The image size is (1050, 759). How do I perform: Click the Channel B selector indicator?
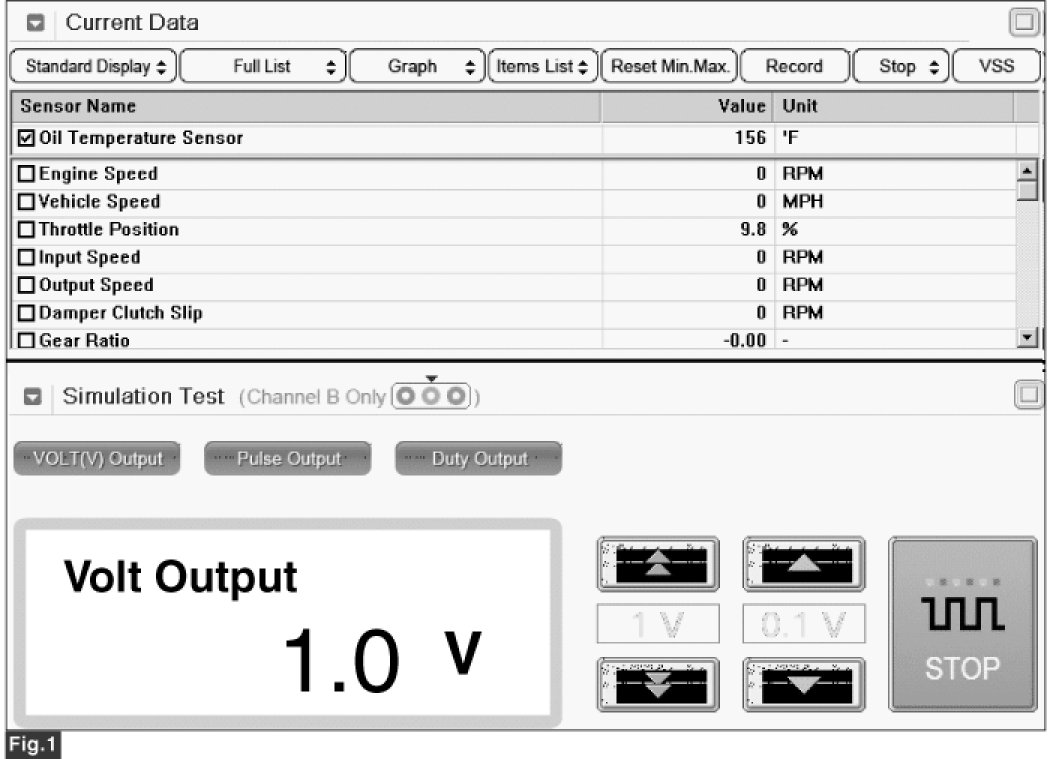click(432, 396)
